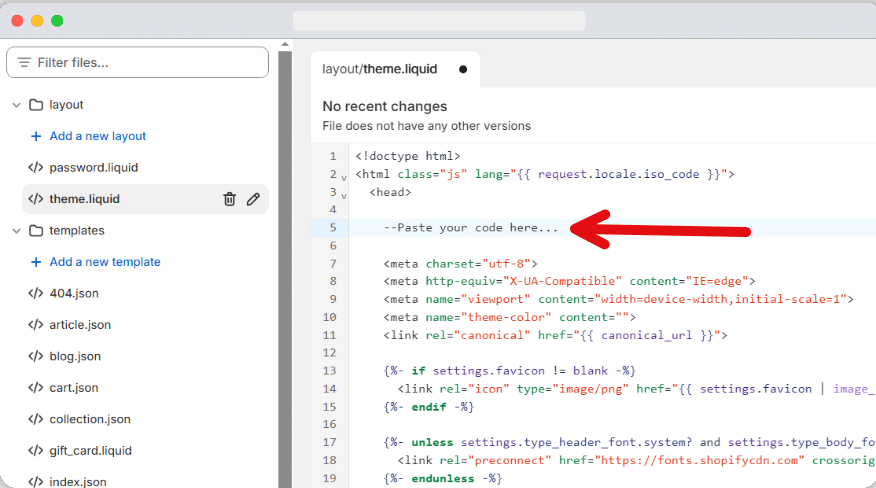Open blog.json template
The image size is (876, 488).
(x=75, y=356)
